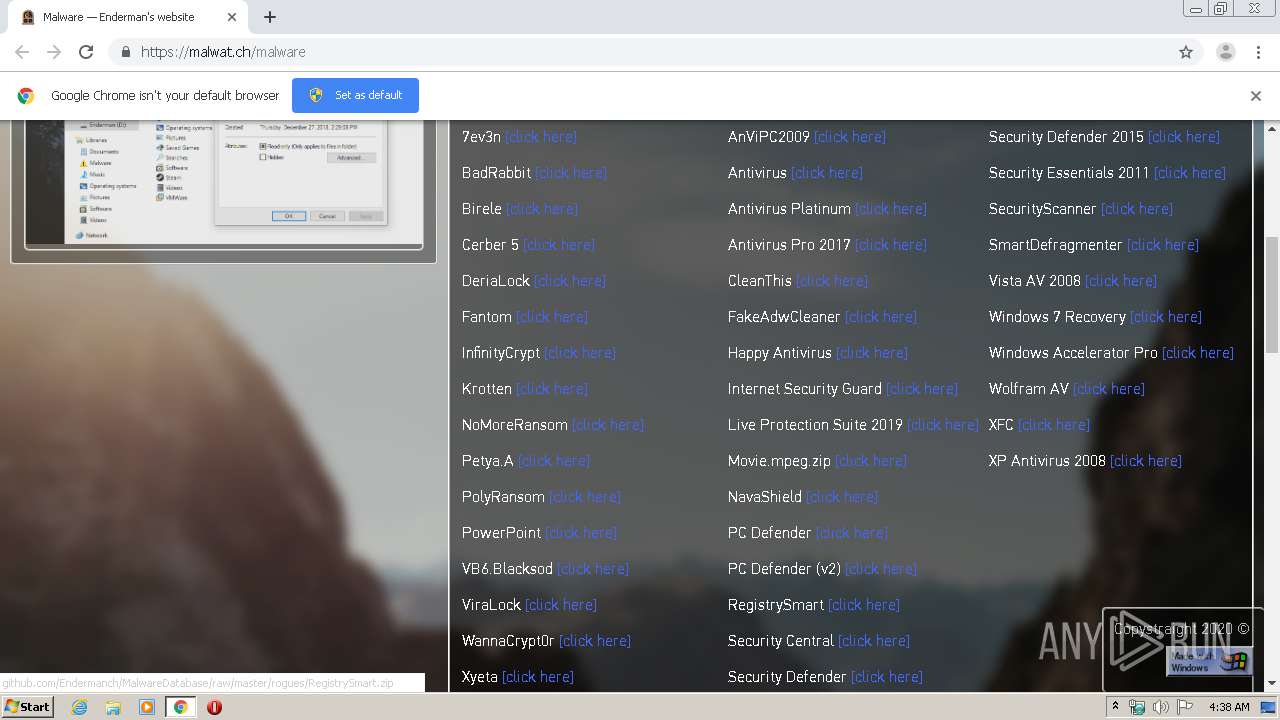
Task: Download Fantom via click here
Action: (x=552, y=317)
